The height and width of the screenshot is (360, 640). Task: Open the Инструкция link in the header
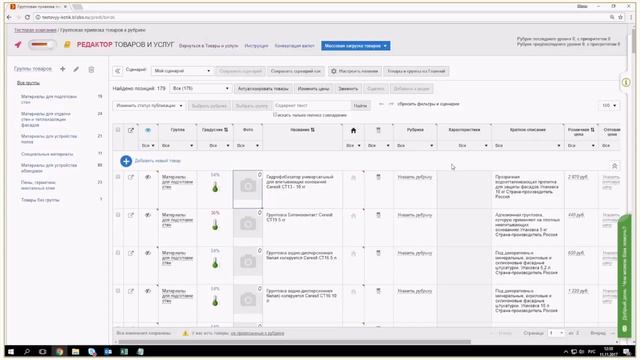click(256, 46)
